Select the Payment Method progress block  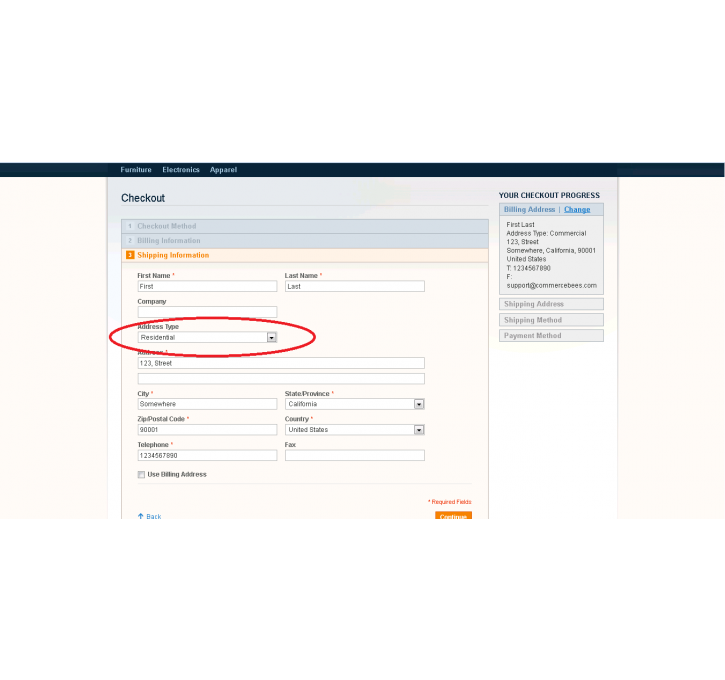pos(551,336)
